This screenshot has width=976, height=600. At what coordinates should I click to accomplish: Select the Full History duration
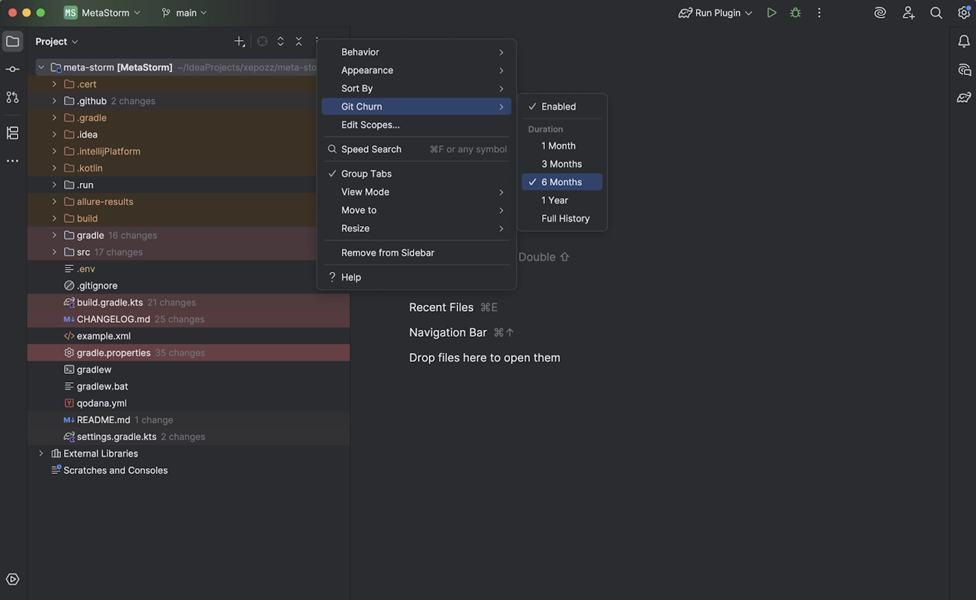point(561,218)
